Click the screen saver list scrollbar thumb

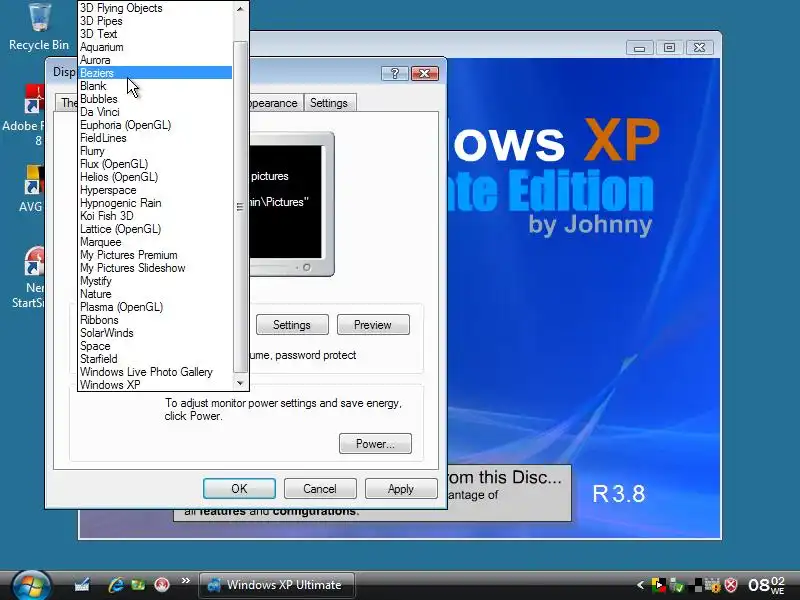[x=240, y=207]
